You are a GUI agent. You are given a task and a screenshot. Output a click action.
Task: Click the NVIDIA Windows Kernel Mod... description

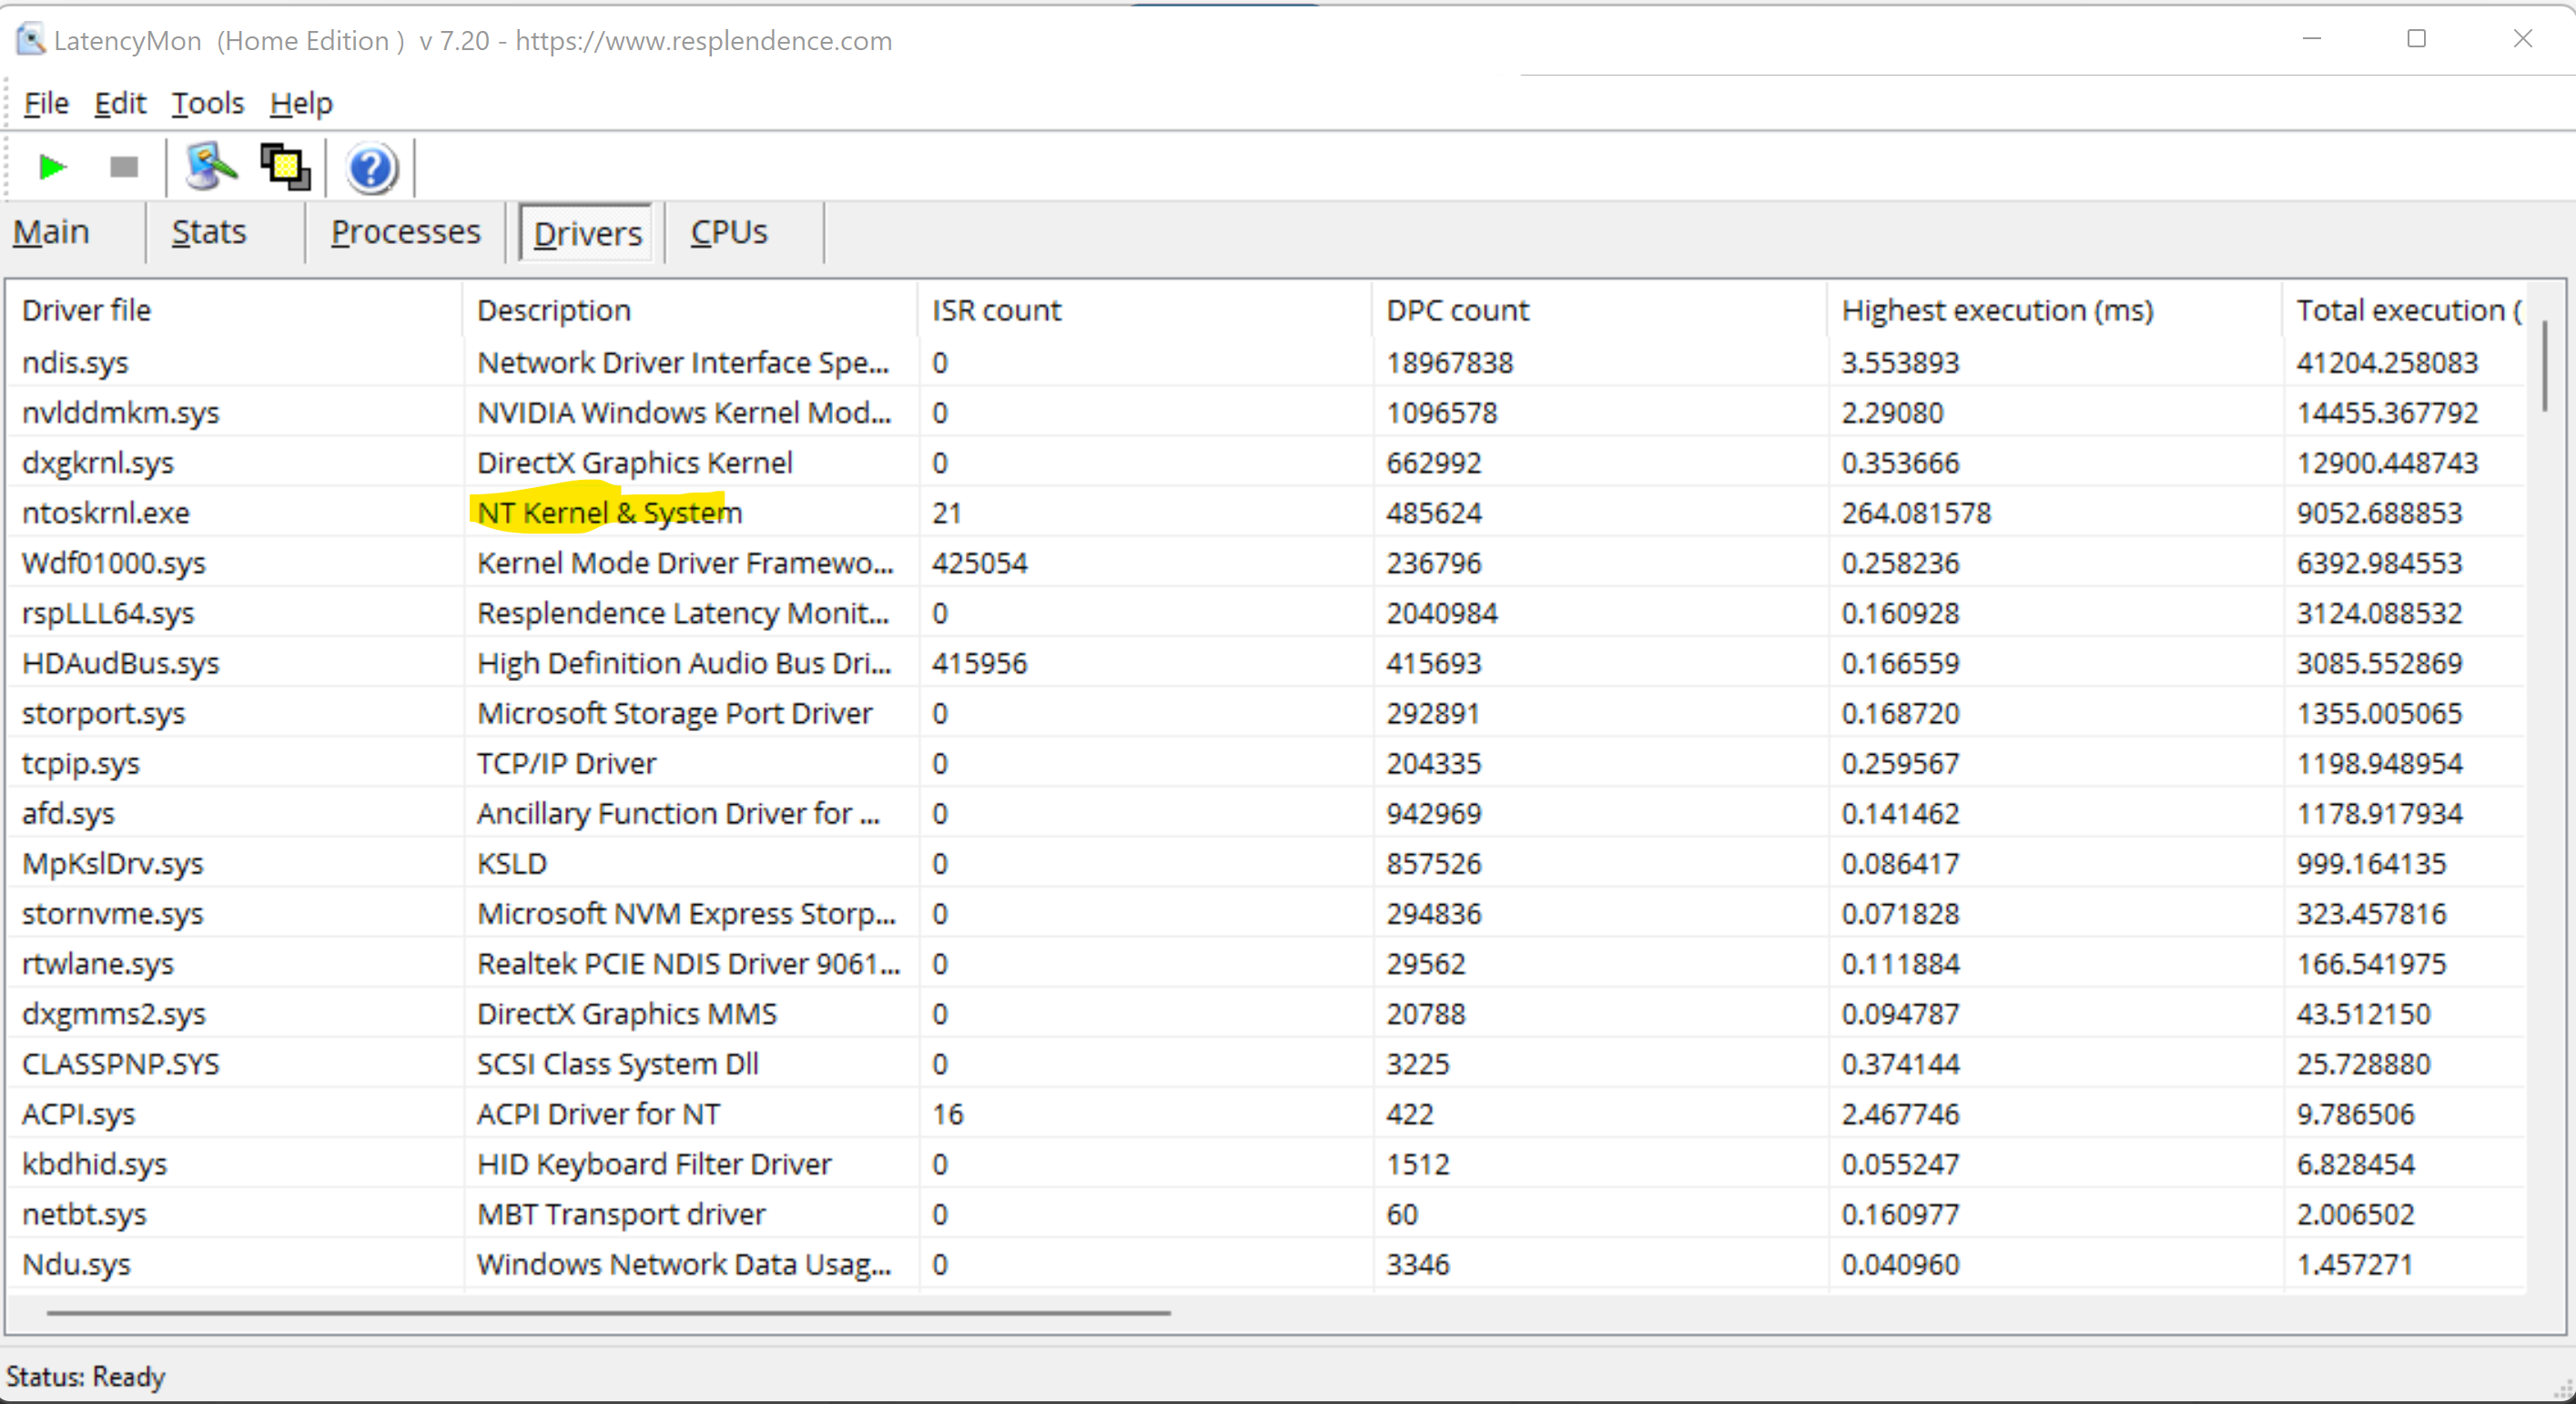point(684,412)
